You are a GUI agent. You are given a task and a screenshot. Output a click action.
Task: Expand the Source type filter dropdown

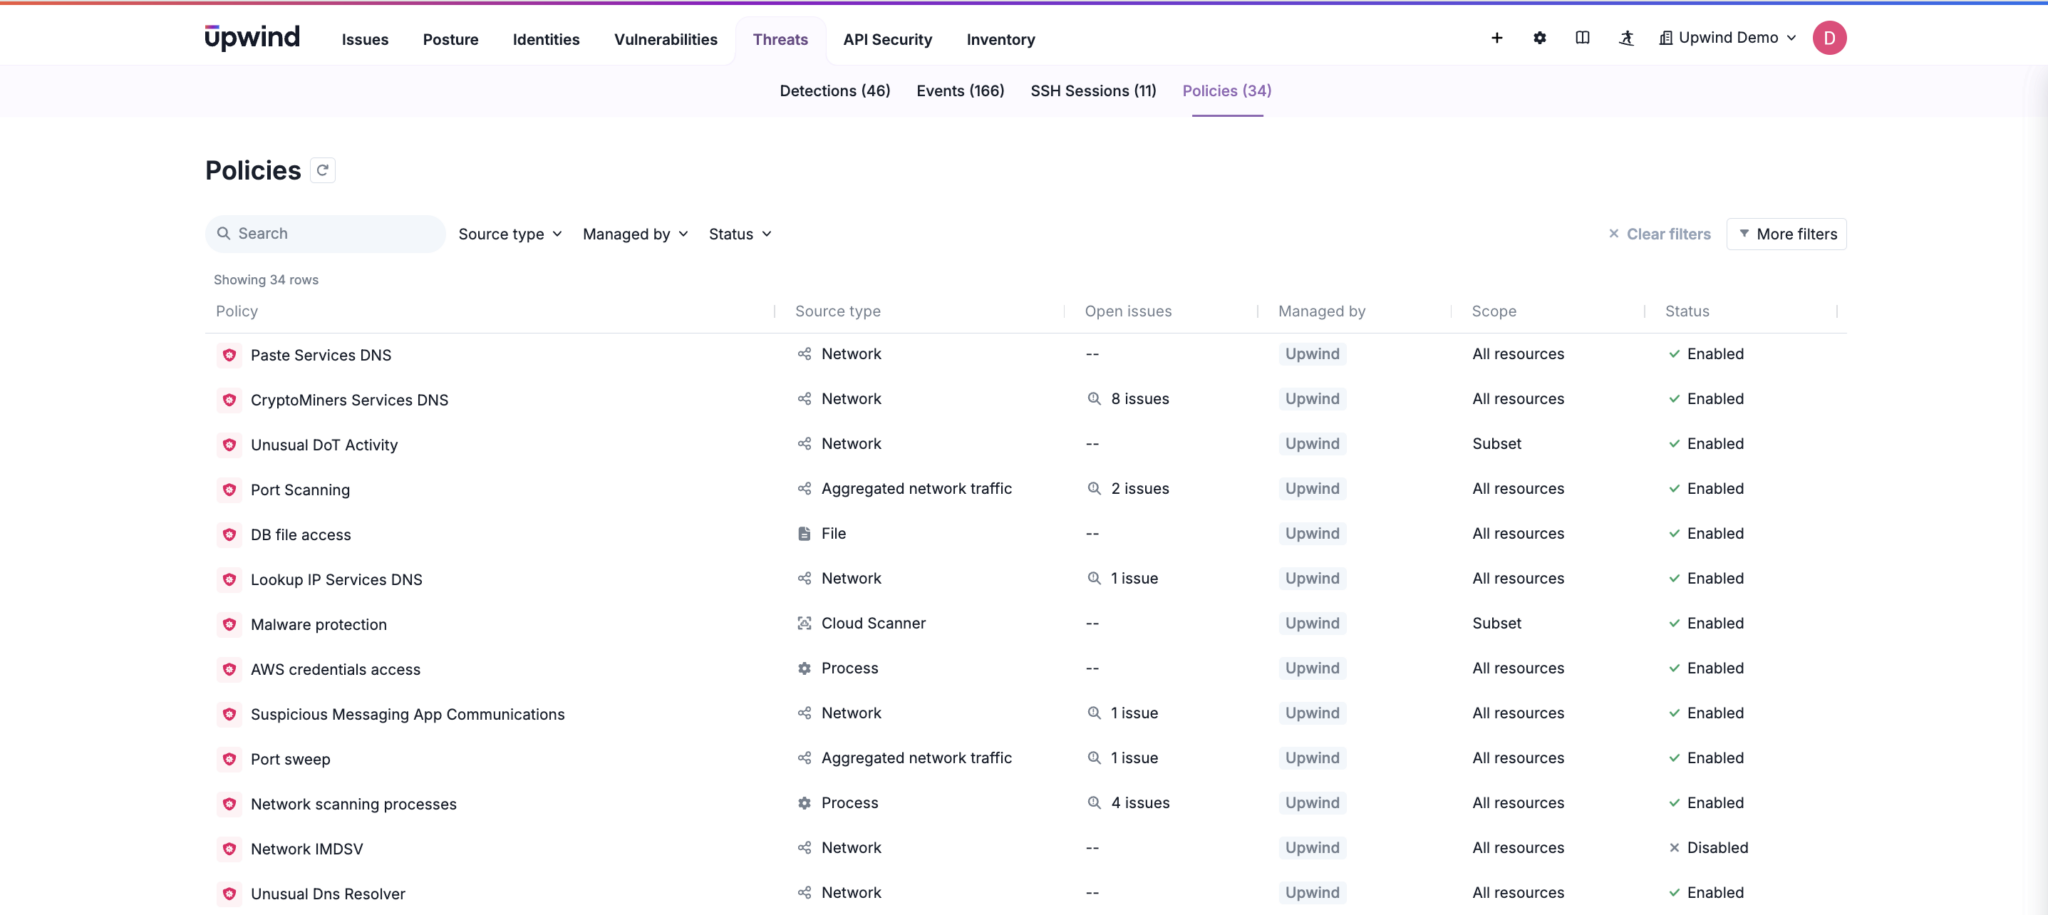[x=510, y=234]
